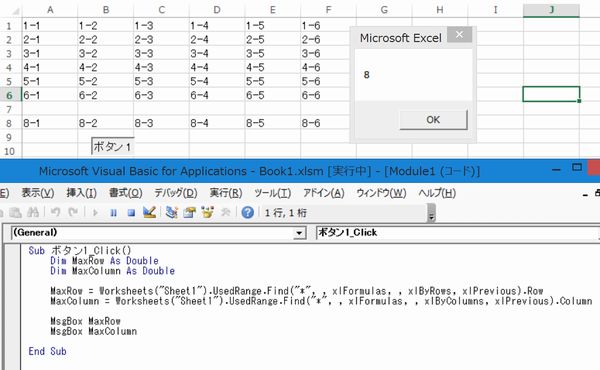The width and height of the screenshot is (600, 370).
Task: Click the Undo icon in VBA toolbar
Action: click(55, 212)
